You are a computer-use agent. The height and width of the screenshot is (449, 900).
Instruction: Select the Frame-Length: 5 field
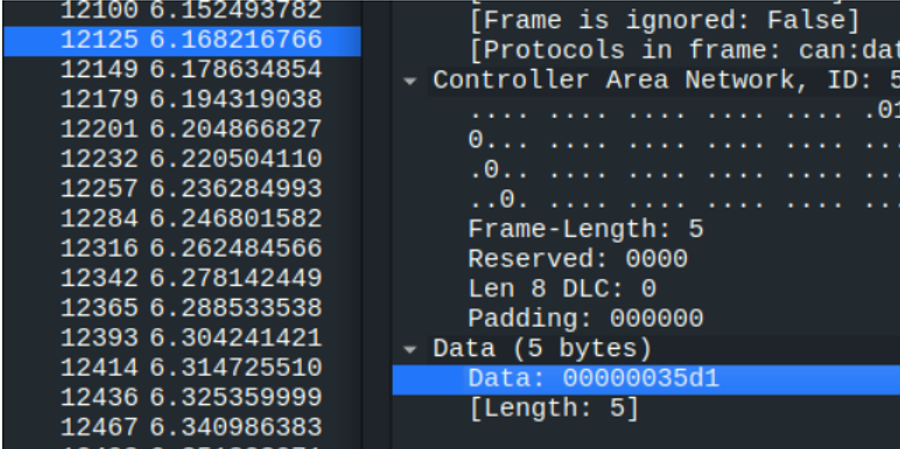tap(585, 230)
